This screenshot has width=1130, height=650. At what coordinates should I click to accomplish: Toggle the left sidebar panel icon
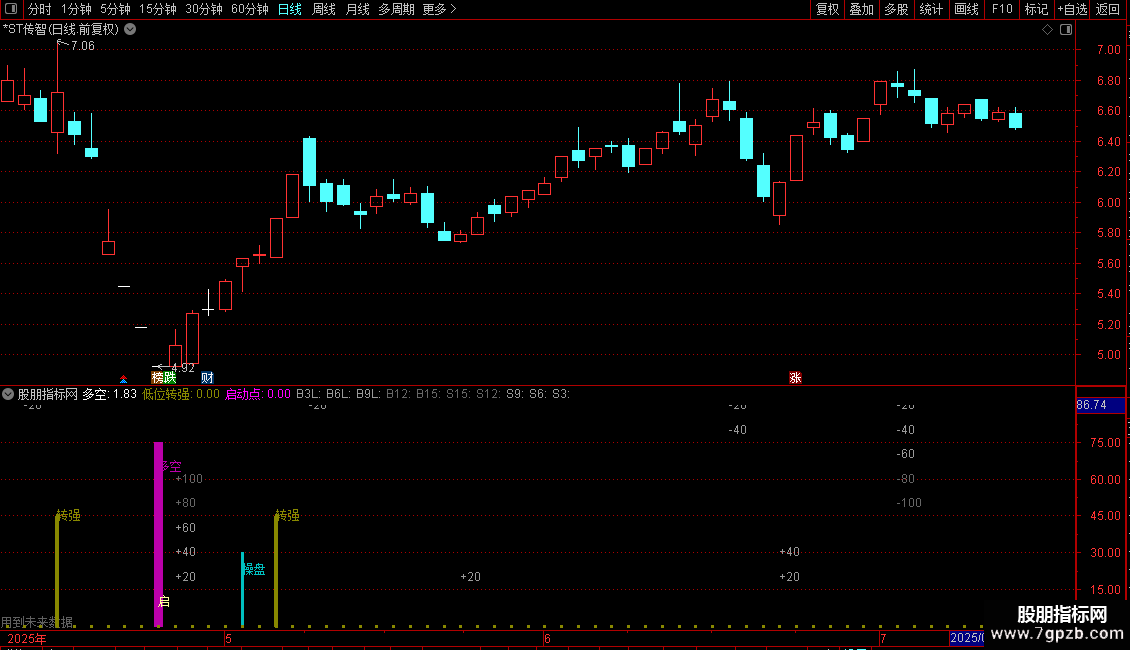click(x=11, y=9)
